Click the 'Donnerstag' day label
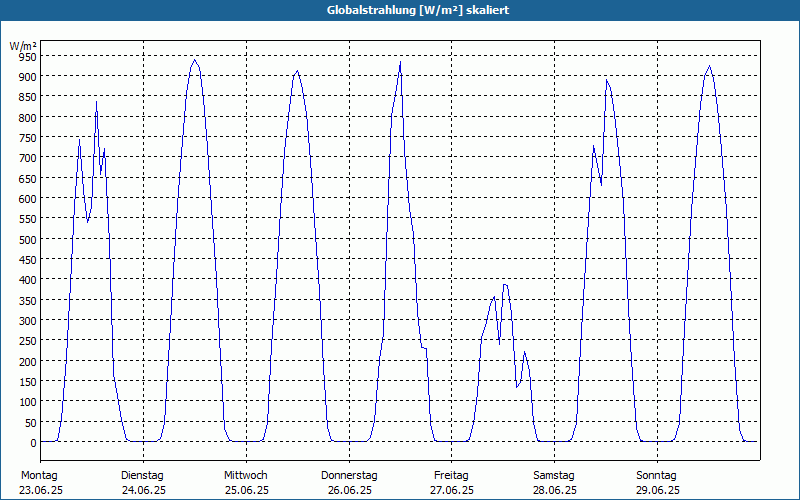Image resolution: width=800 pixels, height=500 pixels. tap(349, 476)
